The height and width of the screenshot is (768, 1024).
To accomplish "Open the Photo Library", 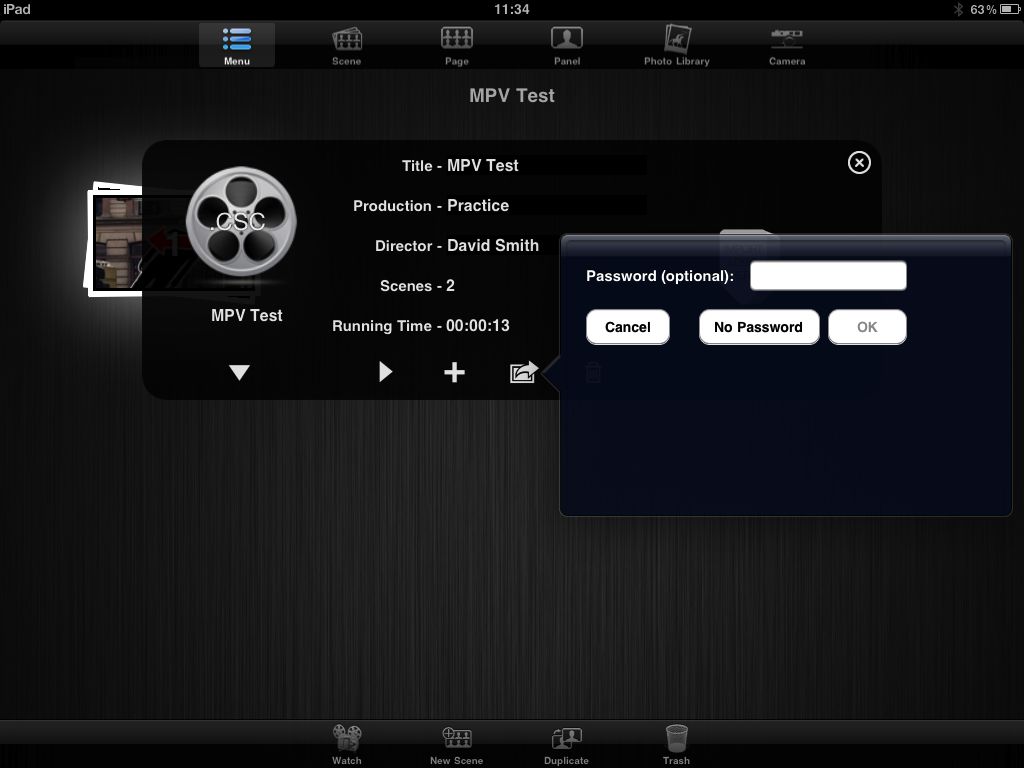I will (677, 45).
